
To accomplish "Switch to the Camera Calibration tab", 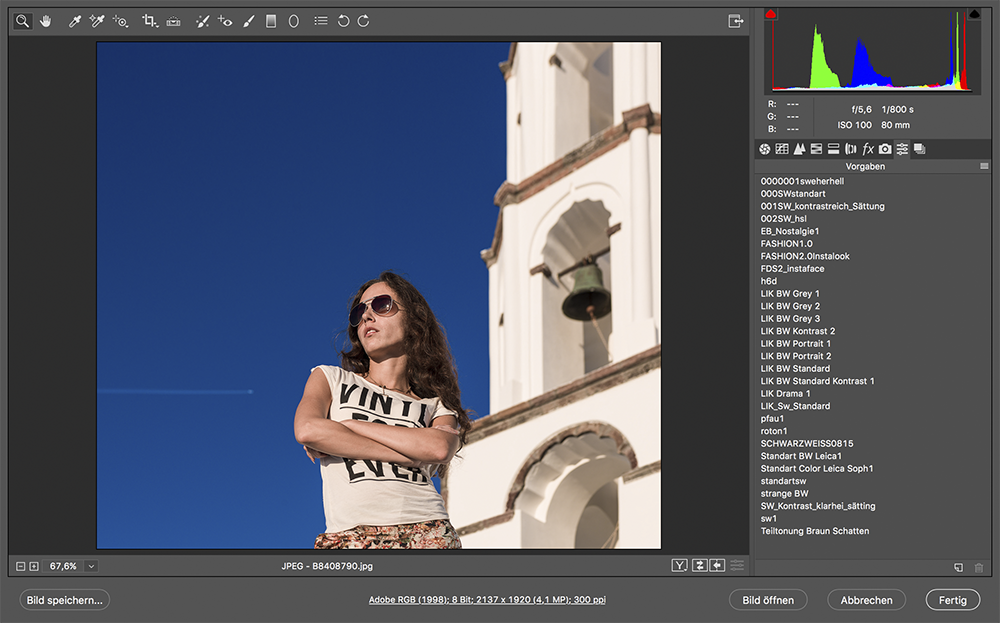I will pyautogui.click(x=885, y=149).
